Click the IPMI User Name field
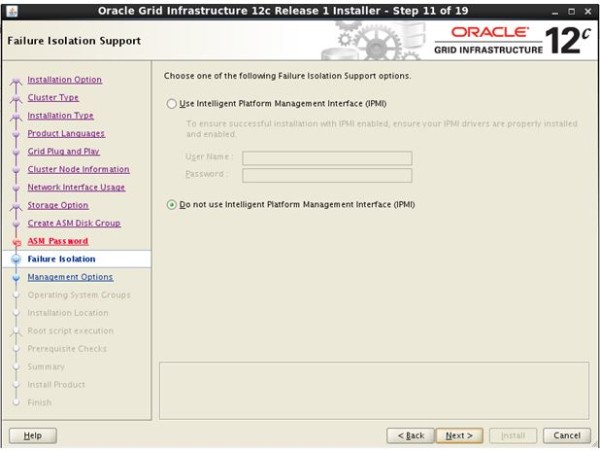This screenshot has width=600, height=450. point(327,158)
